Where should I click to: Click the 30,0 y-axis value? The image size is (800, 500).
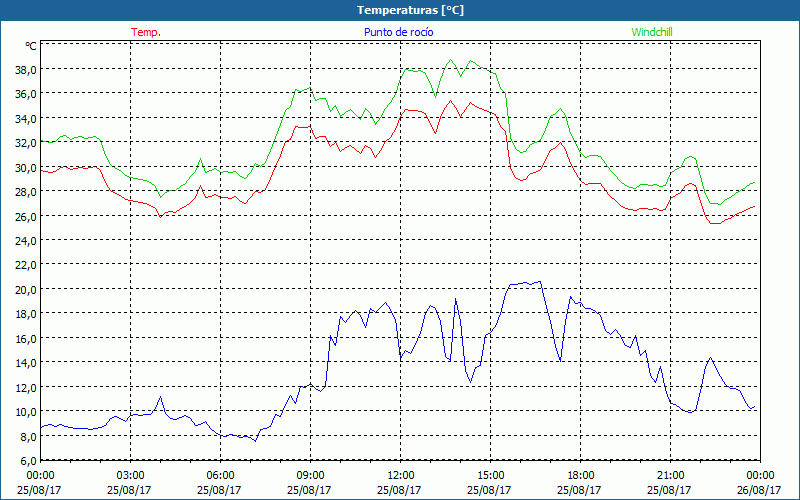click(x=26, y=167)
